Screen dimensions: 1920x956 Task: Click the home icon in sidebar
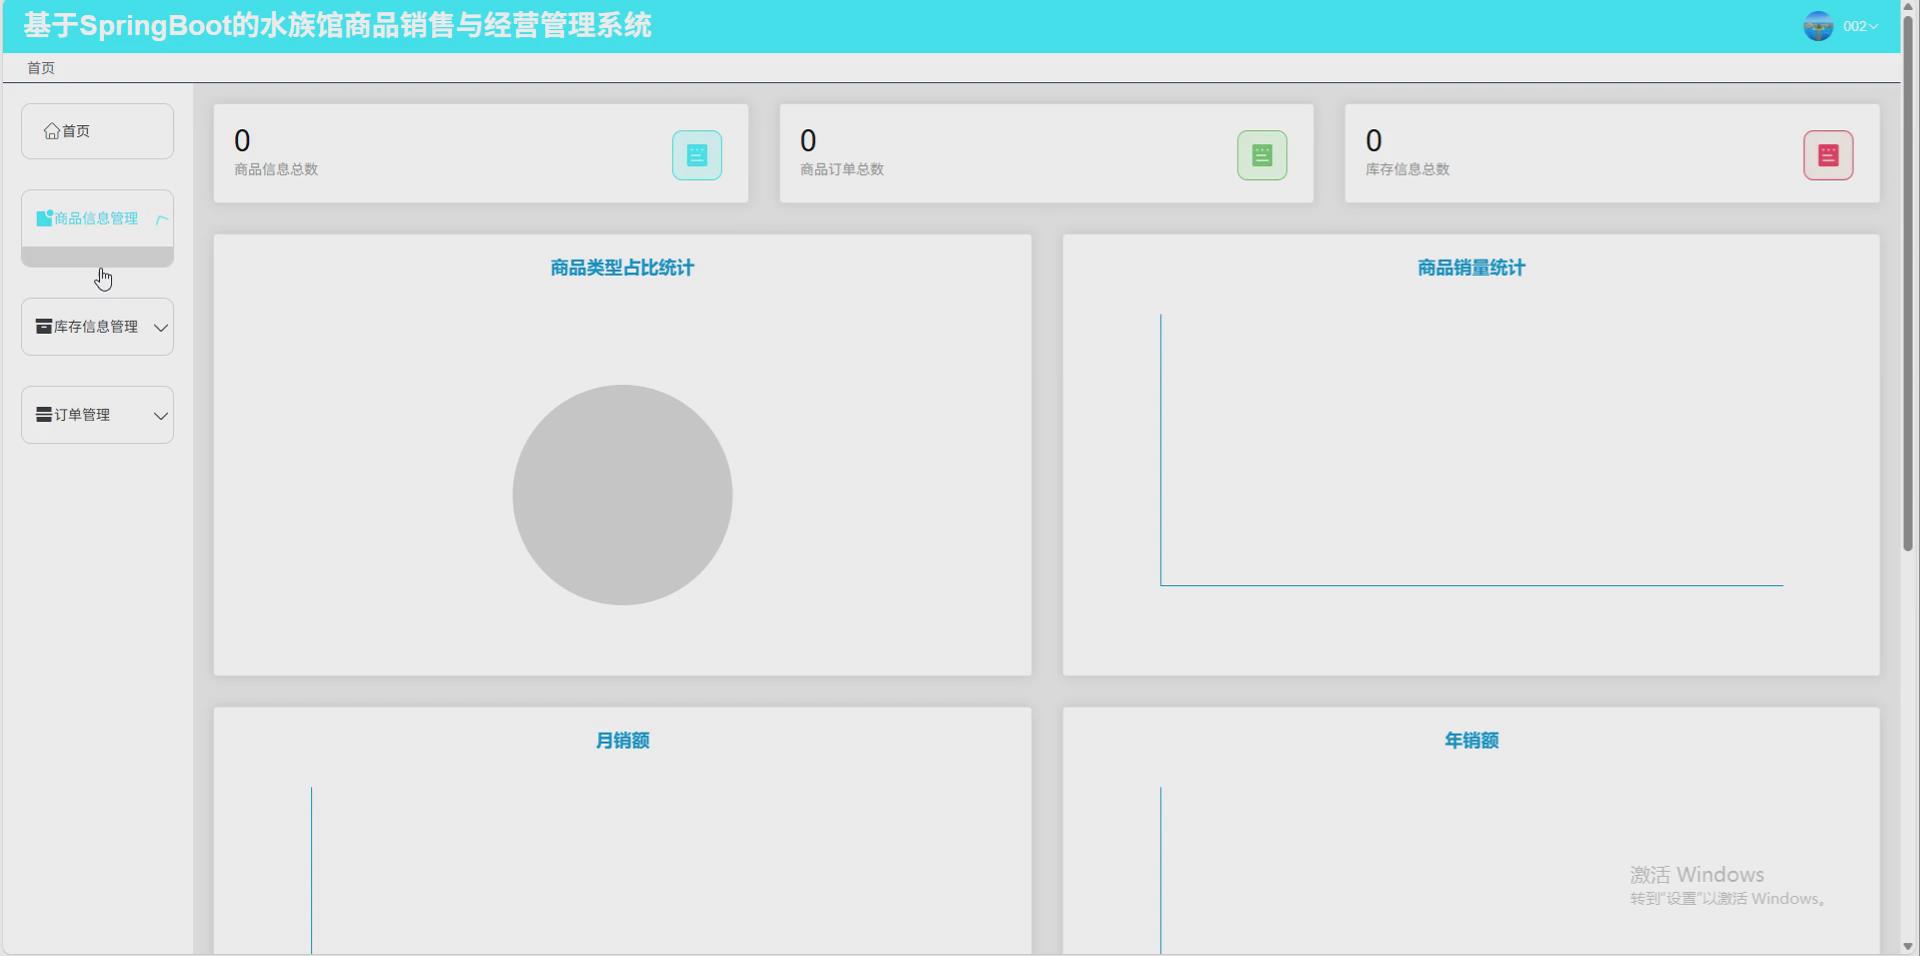51,131
